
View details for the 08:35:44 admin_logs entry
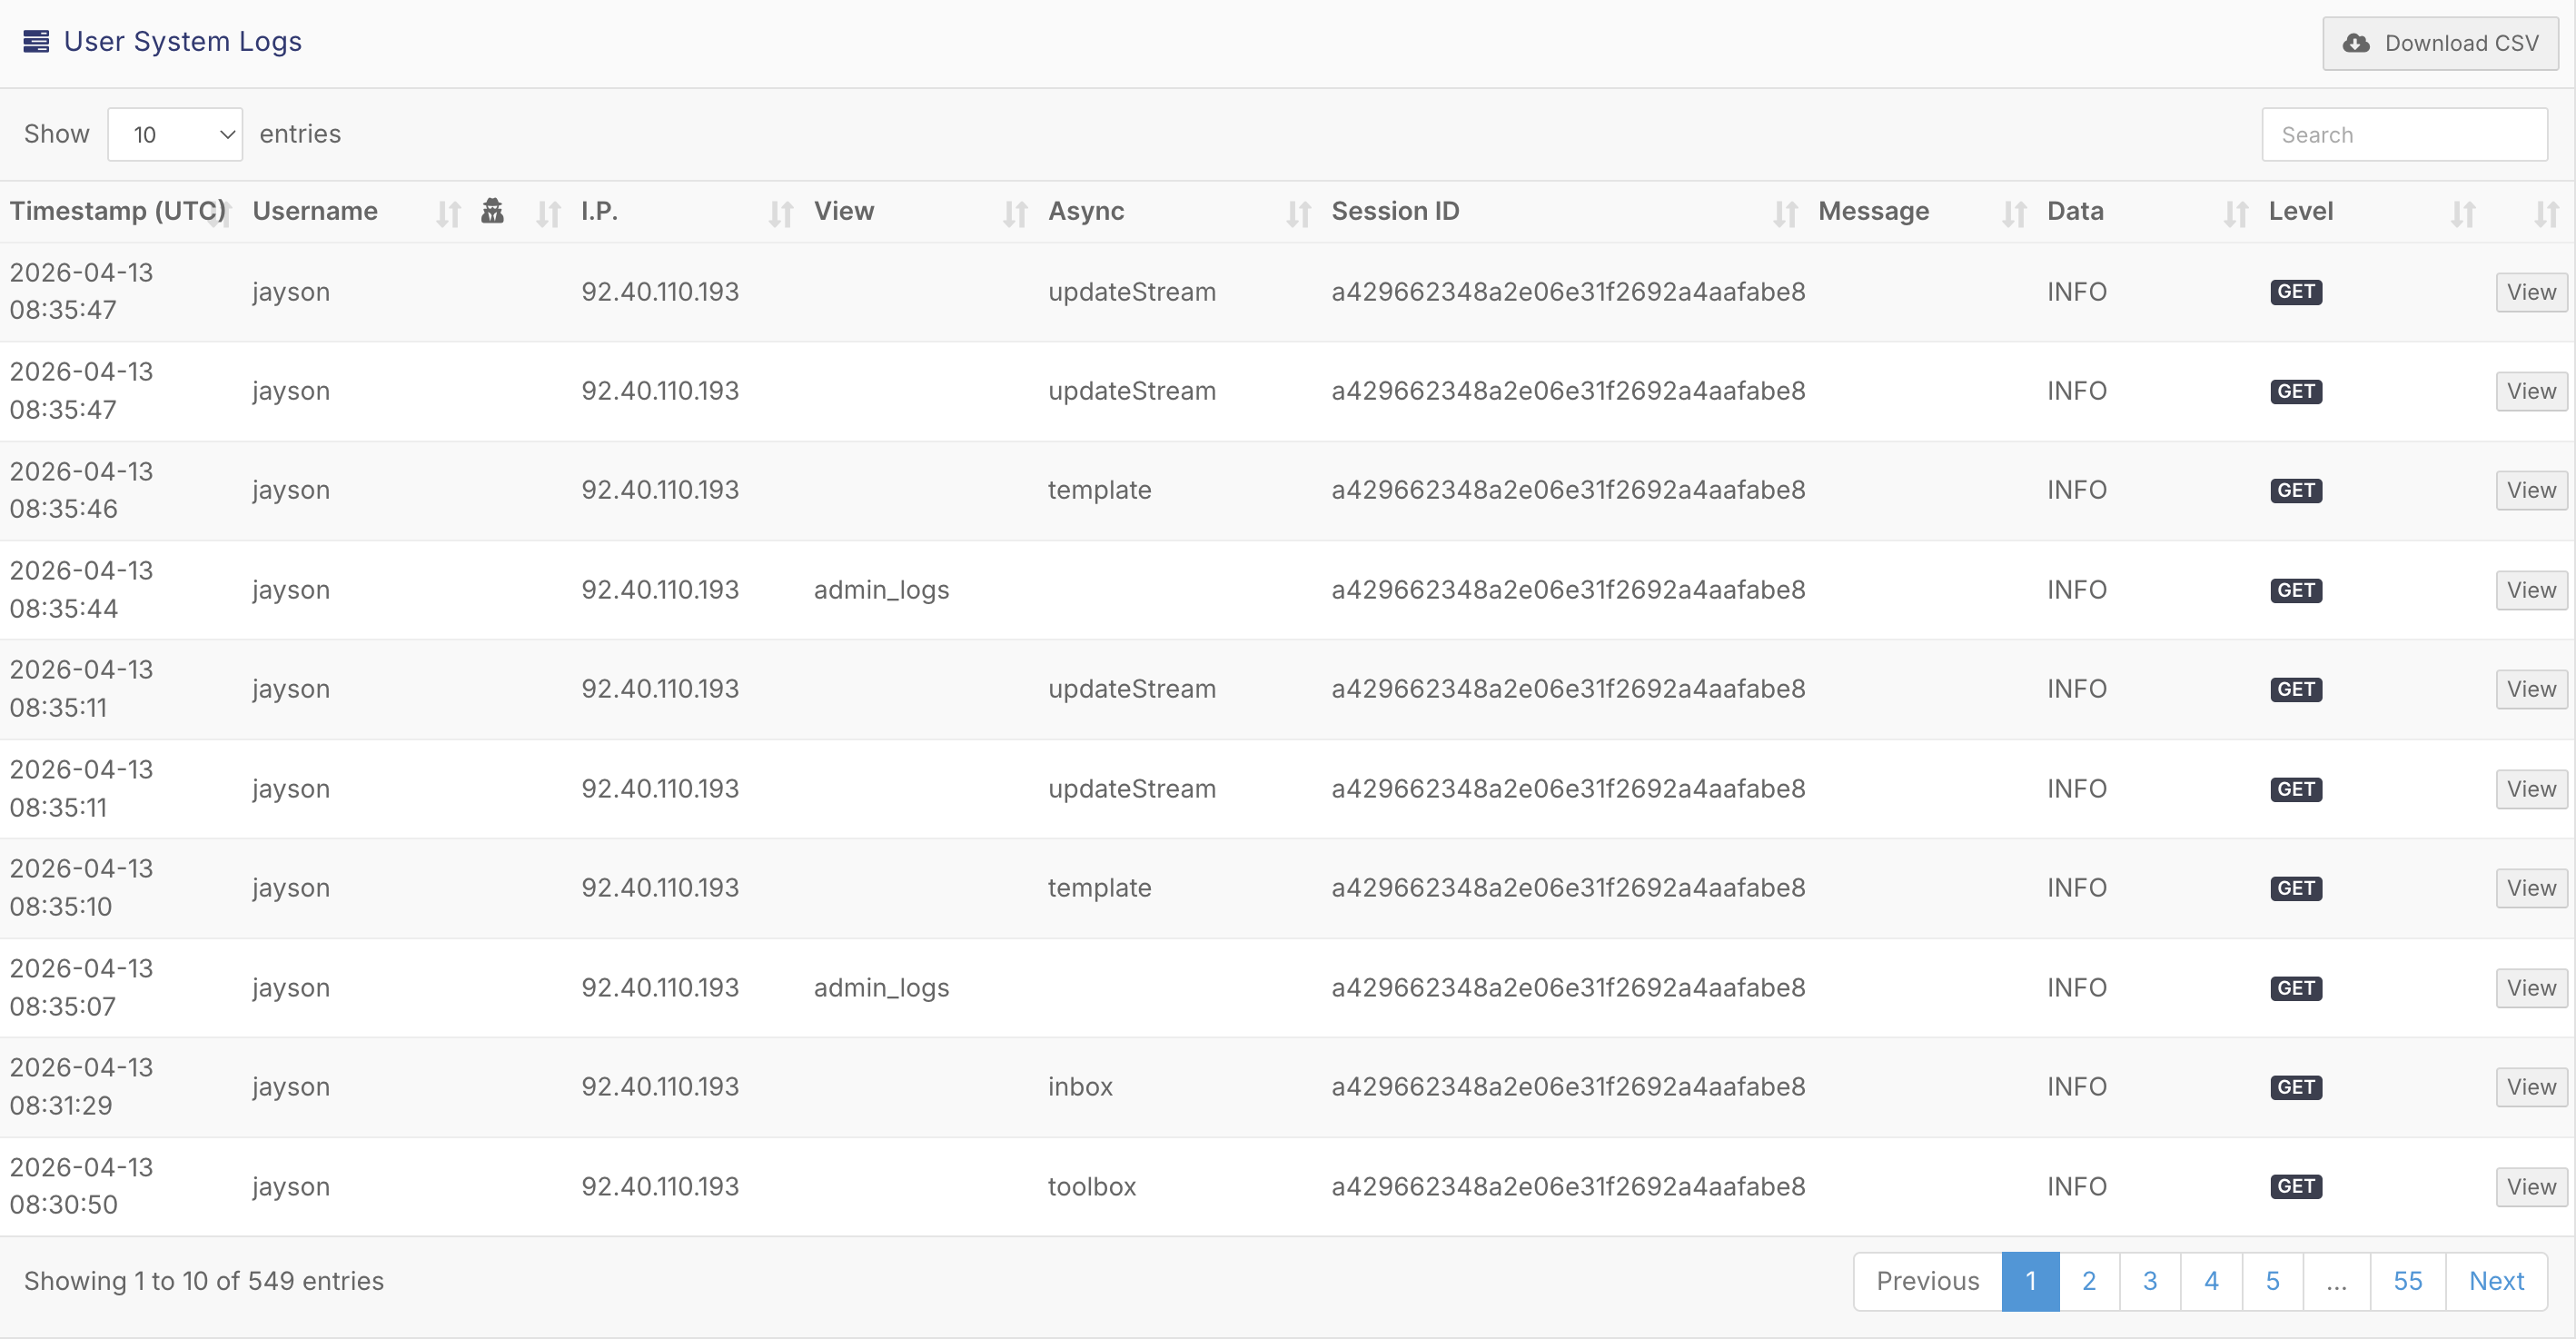2531,590
